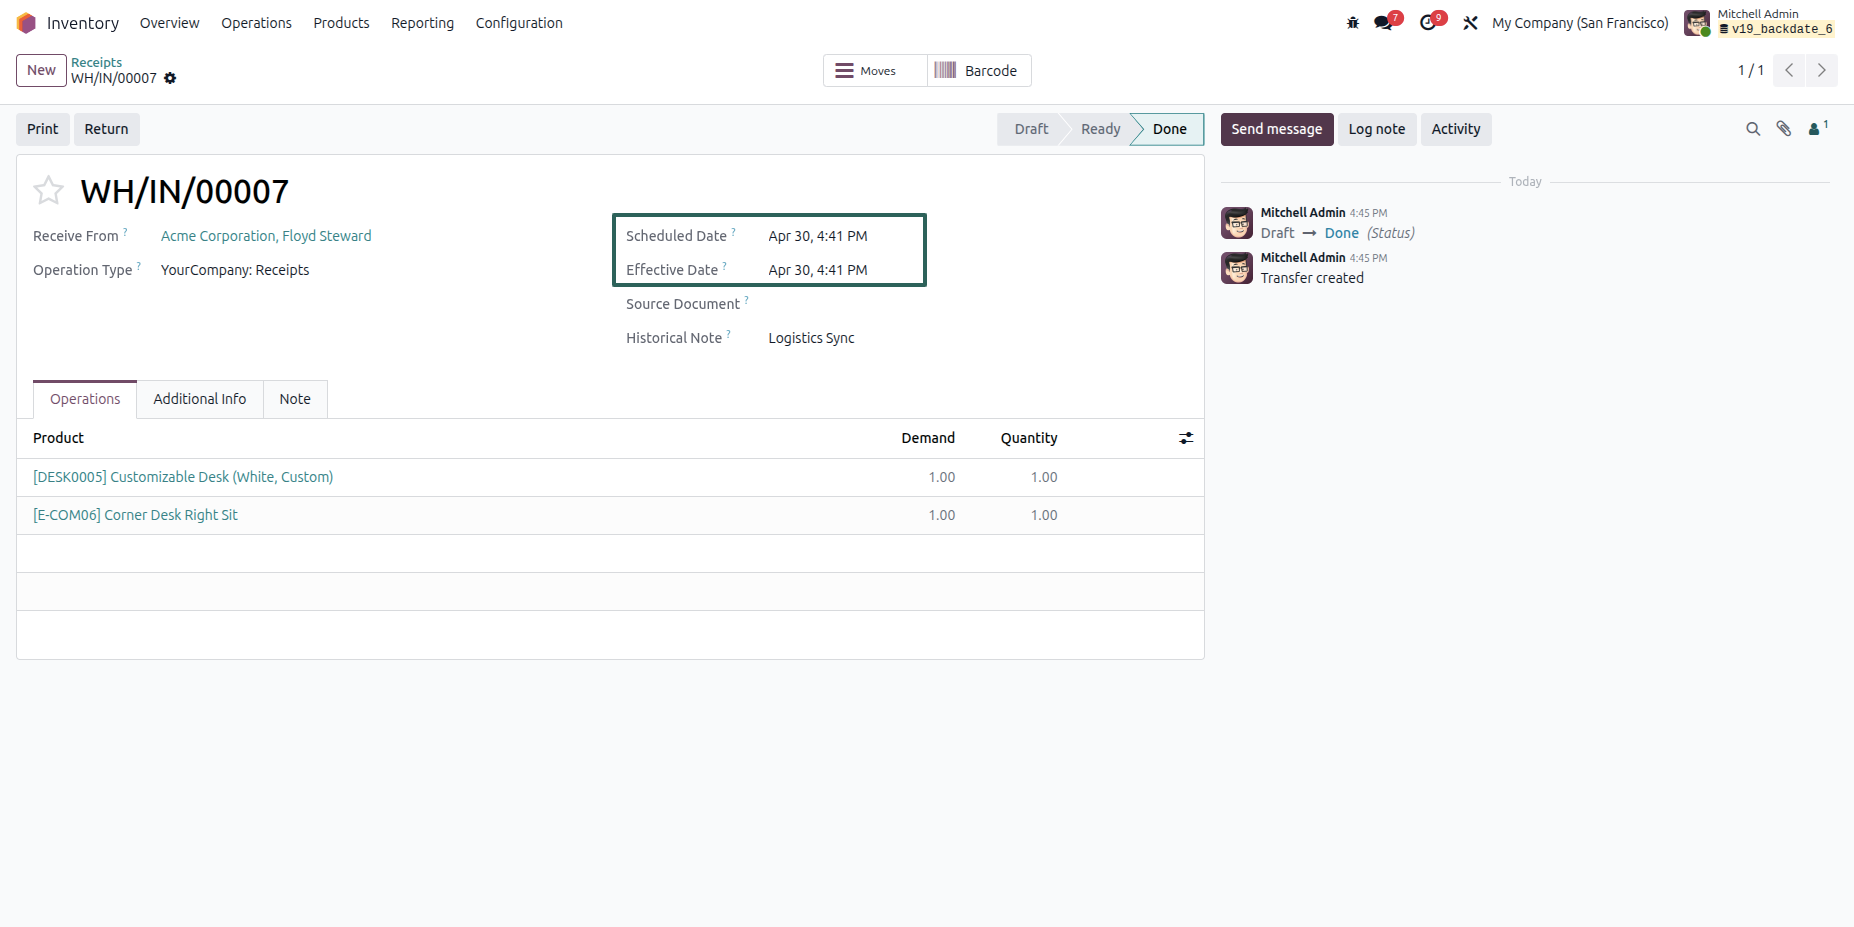Screen dimensions: 1854x927
Task: Select the Ready status stage
Action: (1100, 129)
